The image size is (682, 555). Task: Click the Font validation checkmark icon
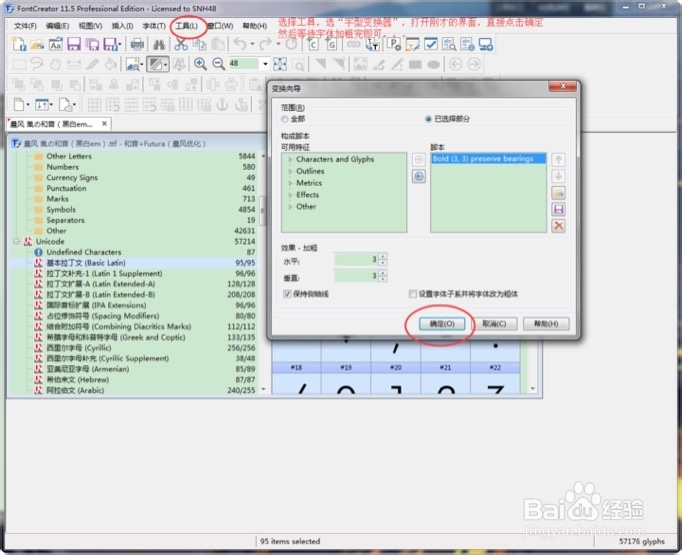point(431,44)
